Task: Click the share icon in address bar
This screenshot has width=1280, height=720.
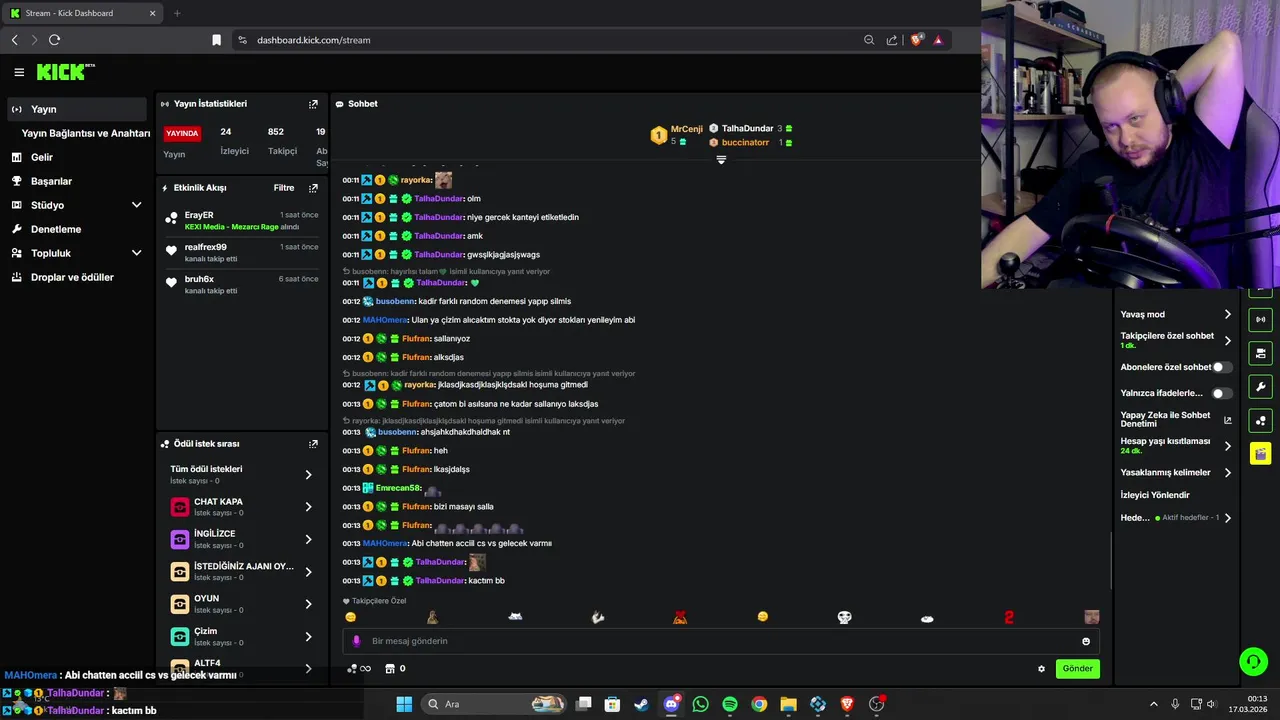Action: 891,40
